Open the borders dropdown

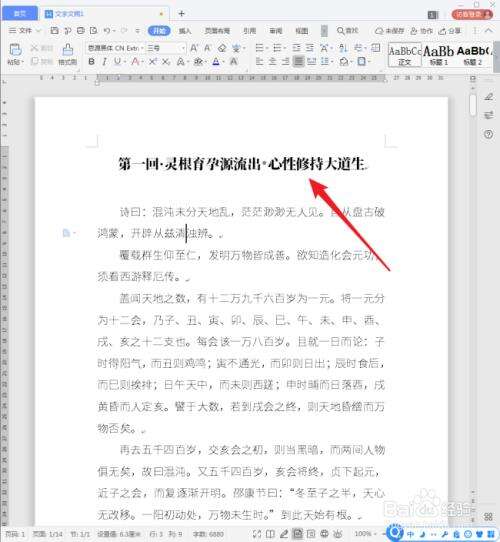tap(369, 62)
